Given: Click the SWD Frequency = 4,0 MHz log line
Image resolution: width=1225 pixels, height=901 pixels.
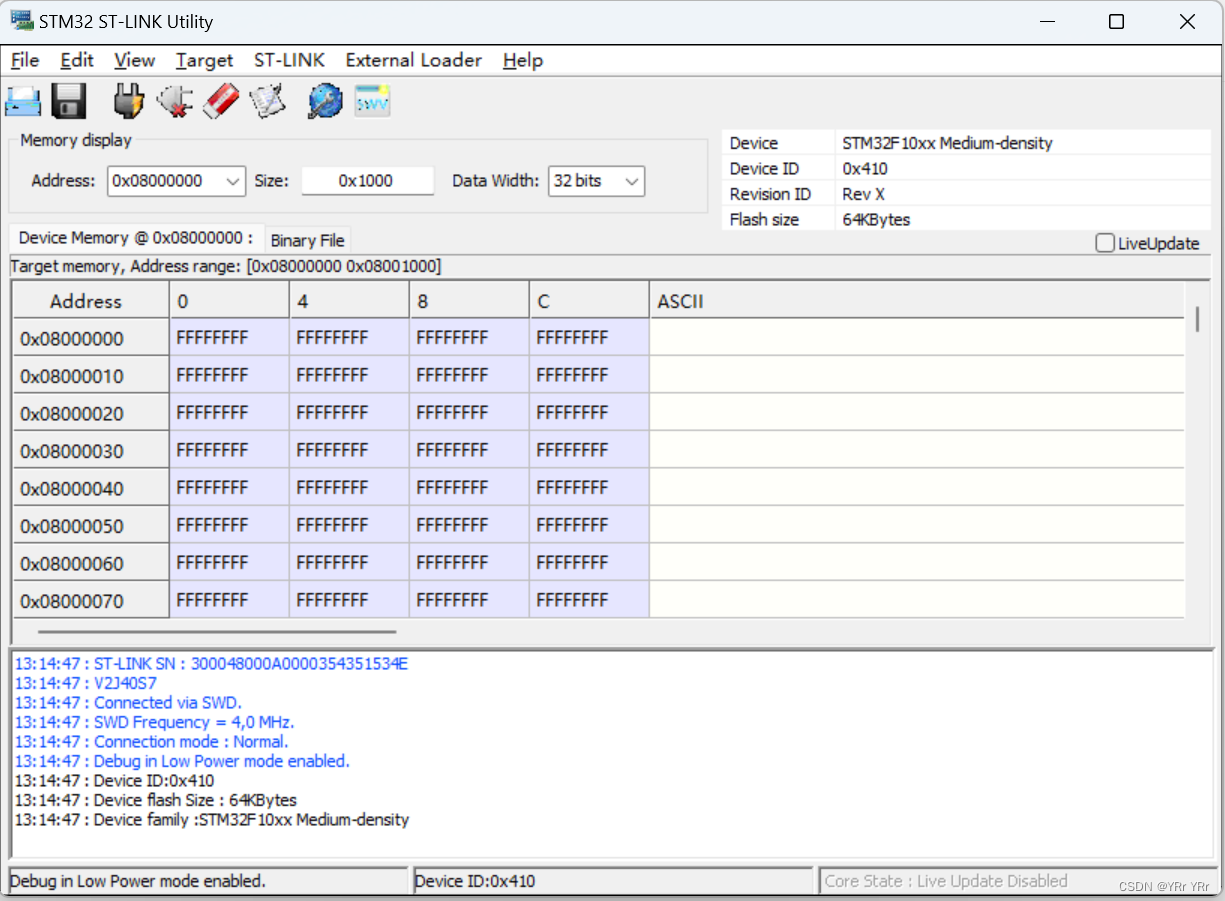Looking at the screenshot, I should (154, 722).
